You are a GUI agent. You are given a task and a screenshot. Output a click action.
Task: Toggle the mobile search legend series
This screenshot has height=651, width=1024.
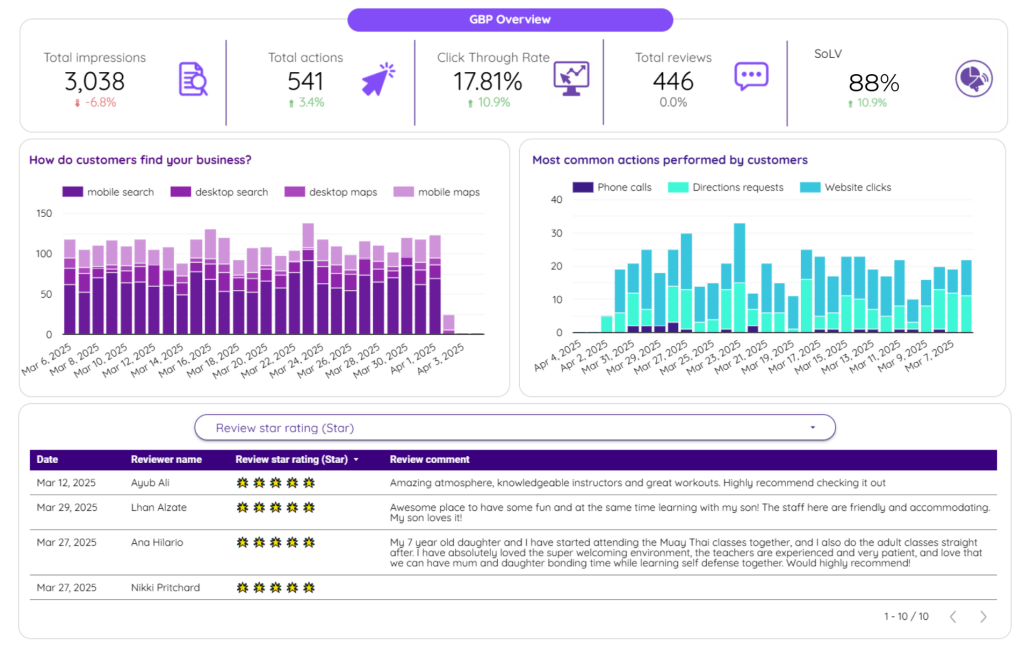(x=108, y=192)
